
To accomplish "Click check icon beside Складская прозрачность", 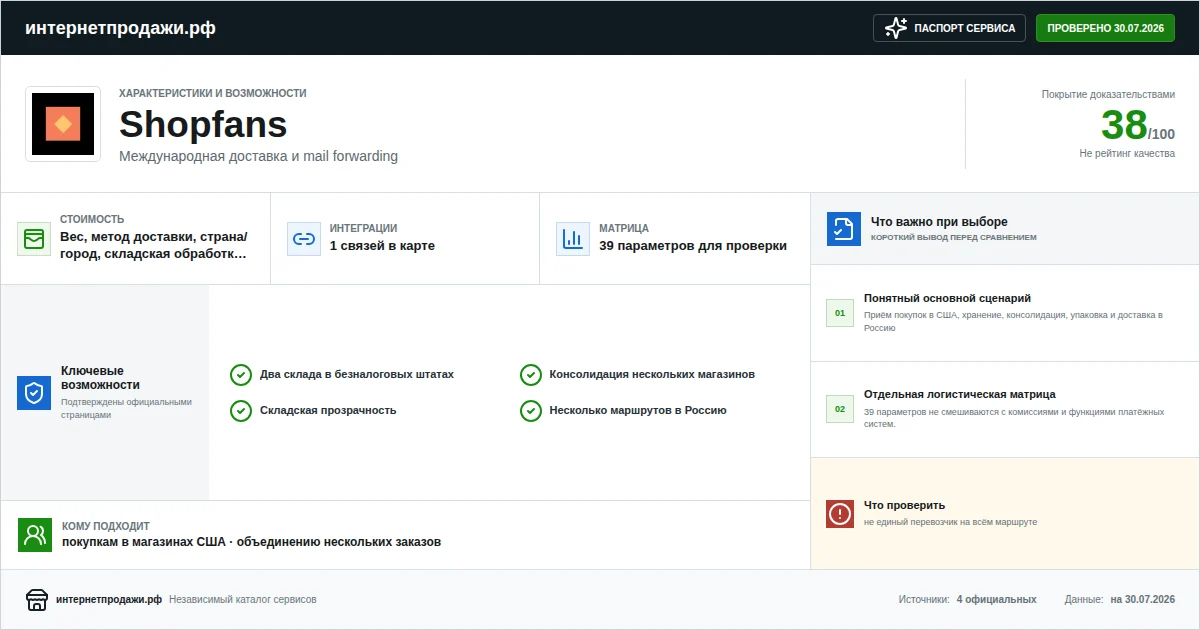I will pyautogui.click(x=241, y=411).
